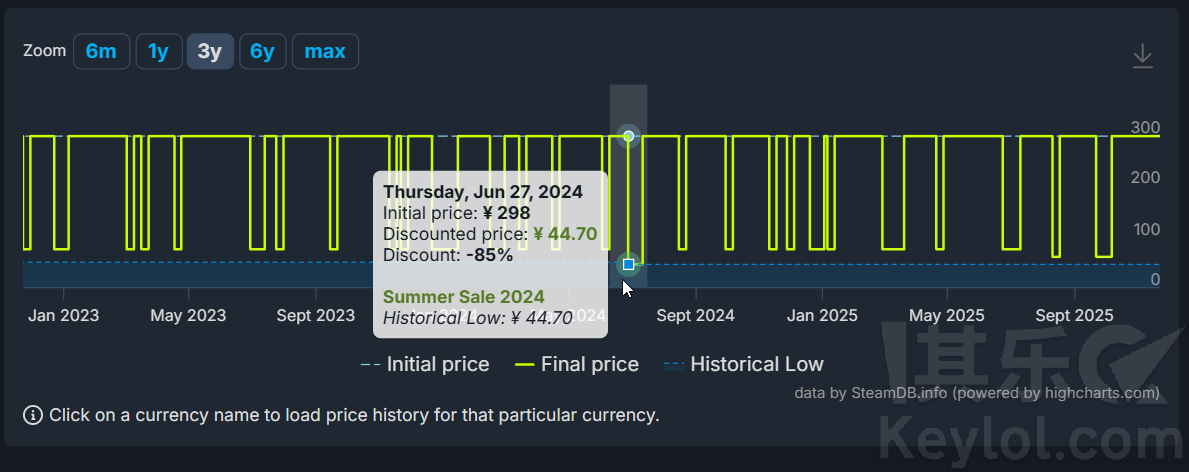Screen dimensions: 1189x472
Task: Click the circular initial price marker at 298
Action: (x=628, y=136)
